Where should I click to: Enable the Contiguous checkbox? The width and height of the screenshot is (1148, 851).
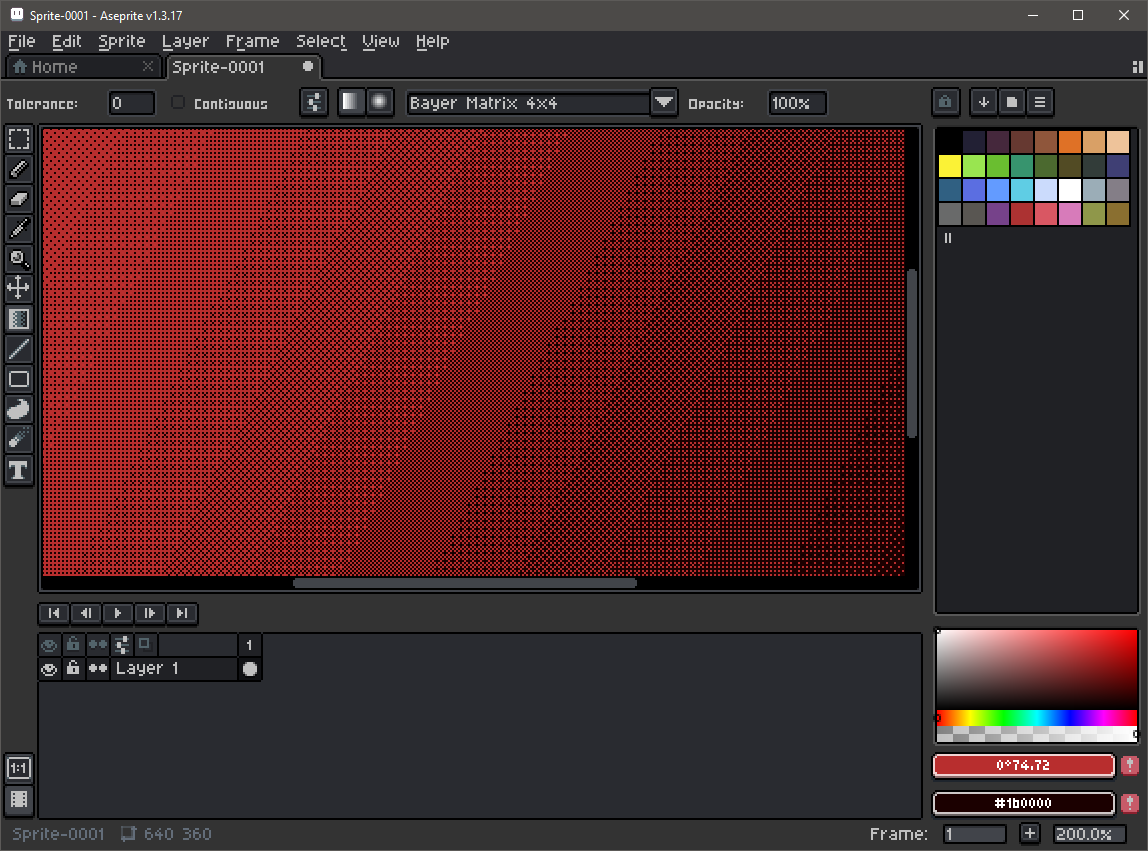tap(178, 103)
